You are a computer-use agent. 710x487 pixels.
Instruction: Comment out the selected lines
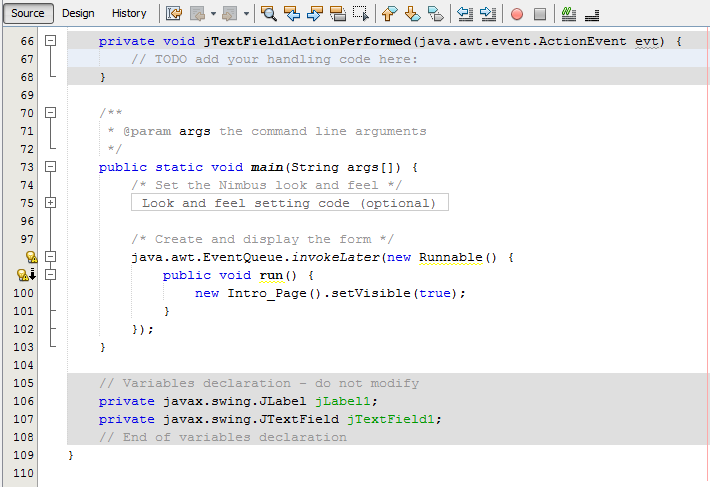tap(569, 14)
